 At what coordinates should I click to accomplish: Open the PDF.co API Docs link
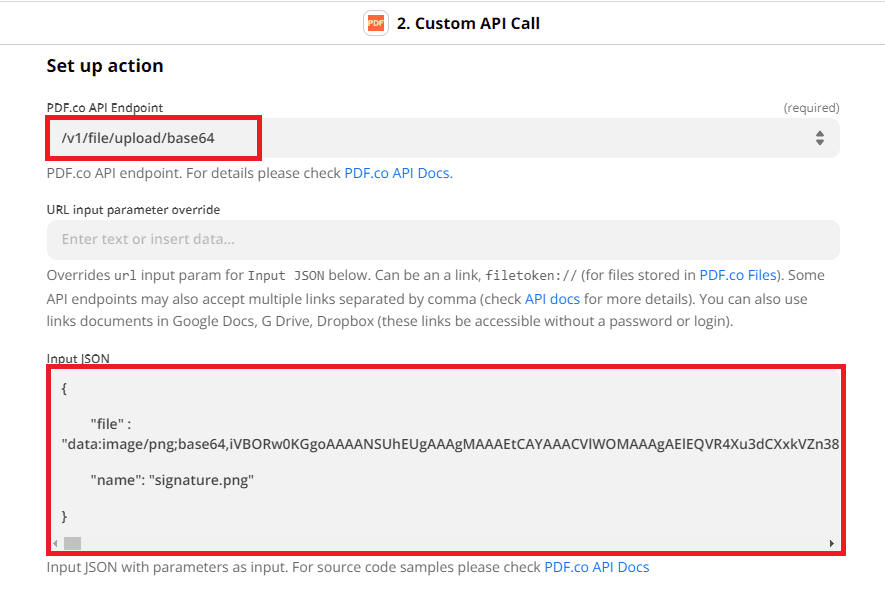pos(397,173)
